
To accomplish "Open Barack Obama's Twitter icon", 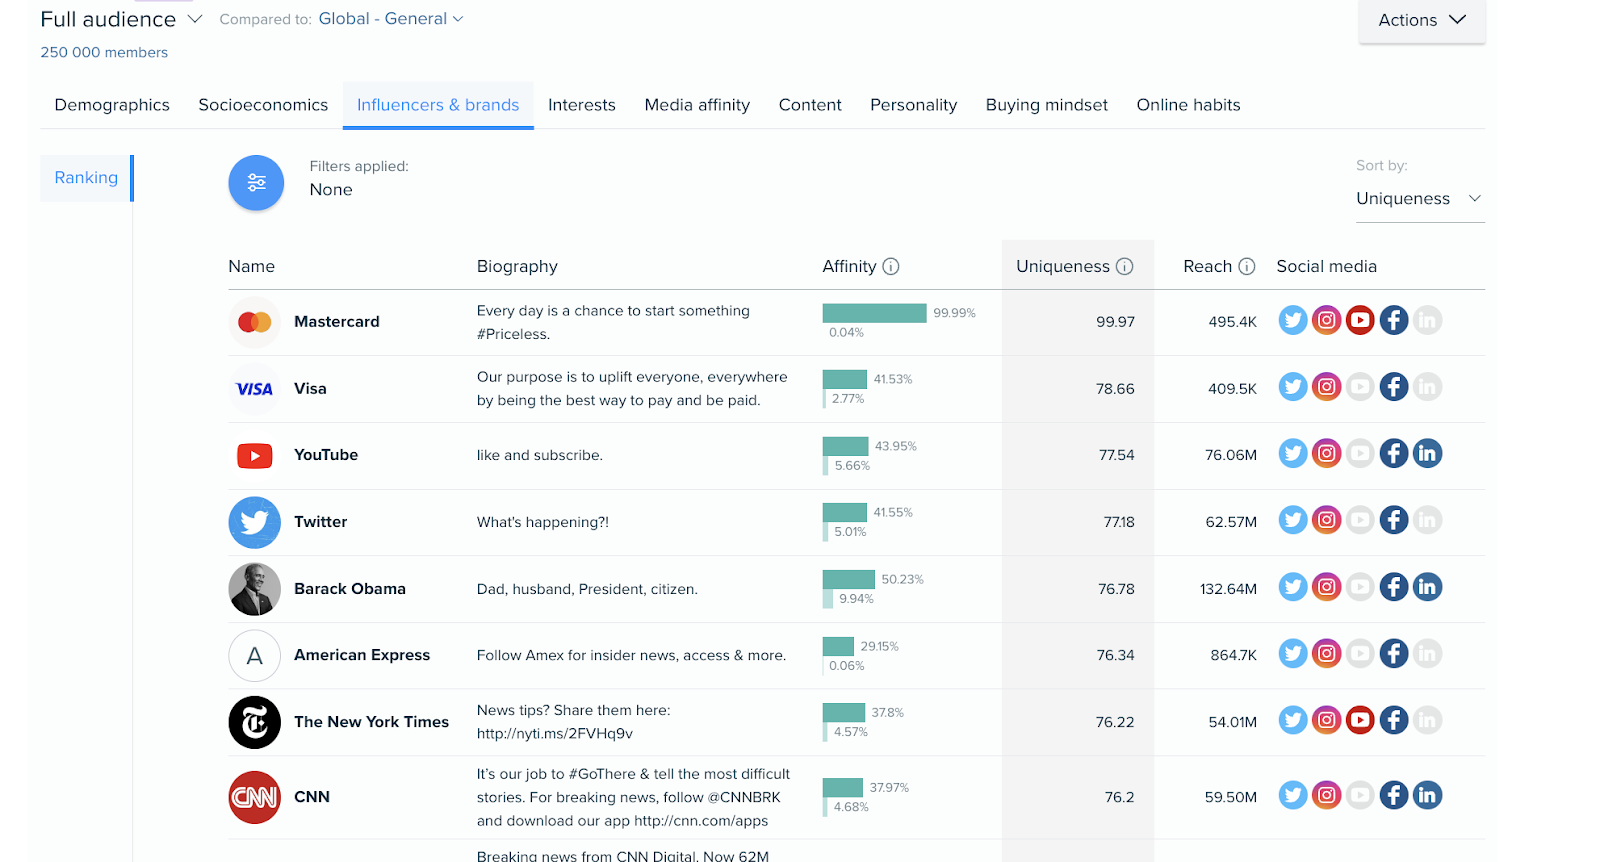I will pos(1293,587).
